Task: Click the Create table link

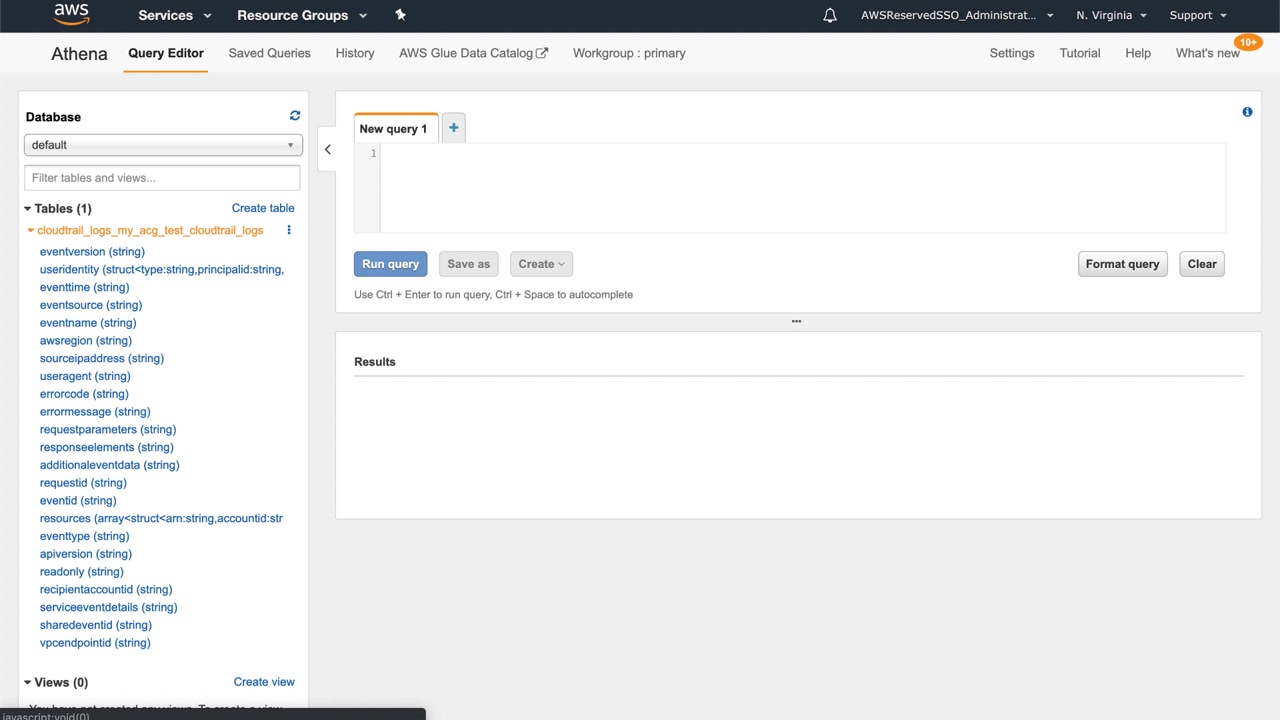Action: pos(263,208)
